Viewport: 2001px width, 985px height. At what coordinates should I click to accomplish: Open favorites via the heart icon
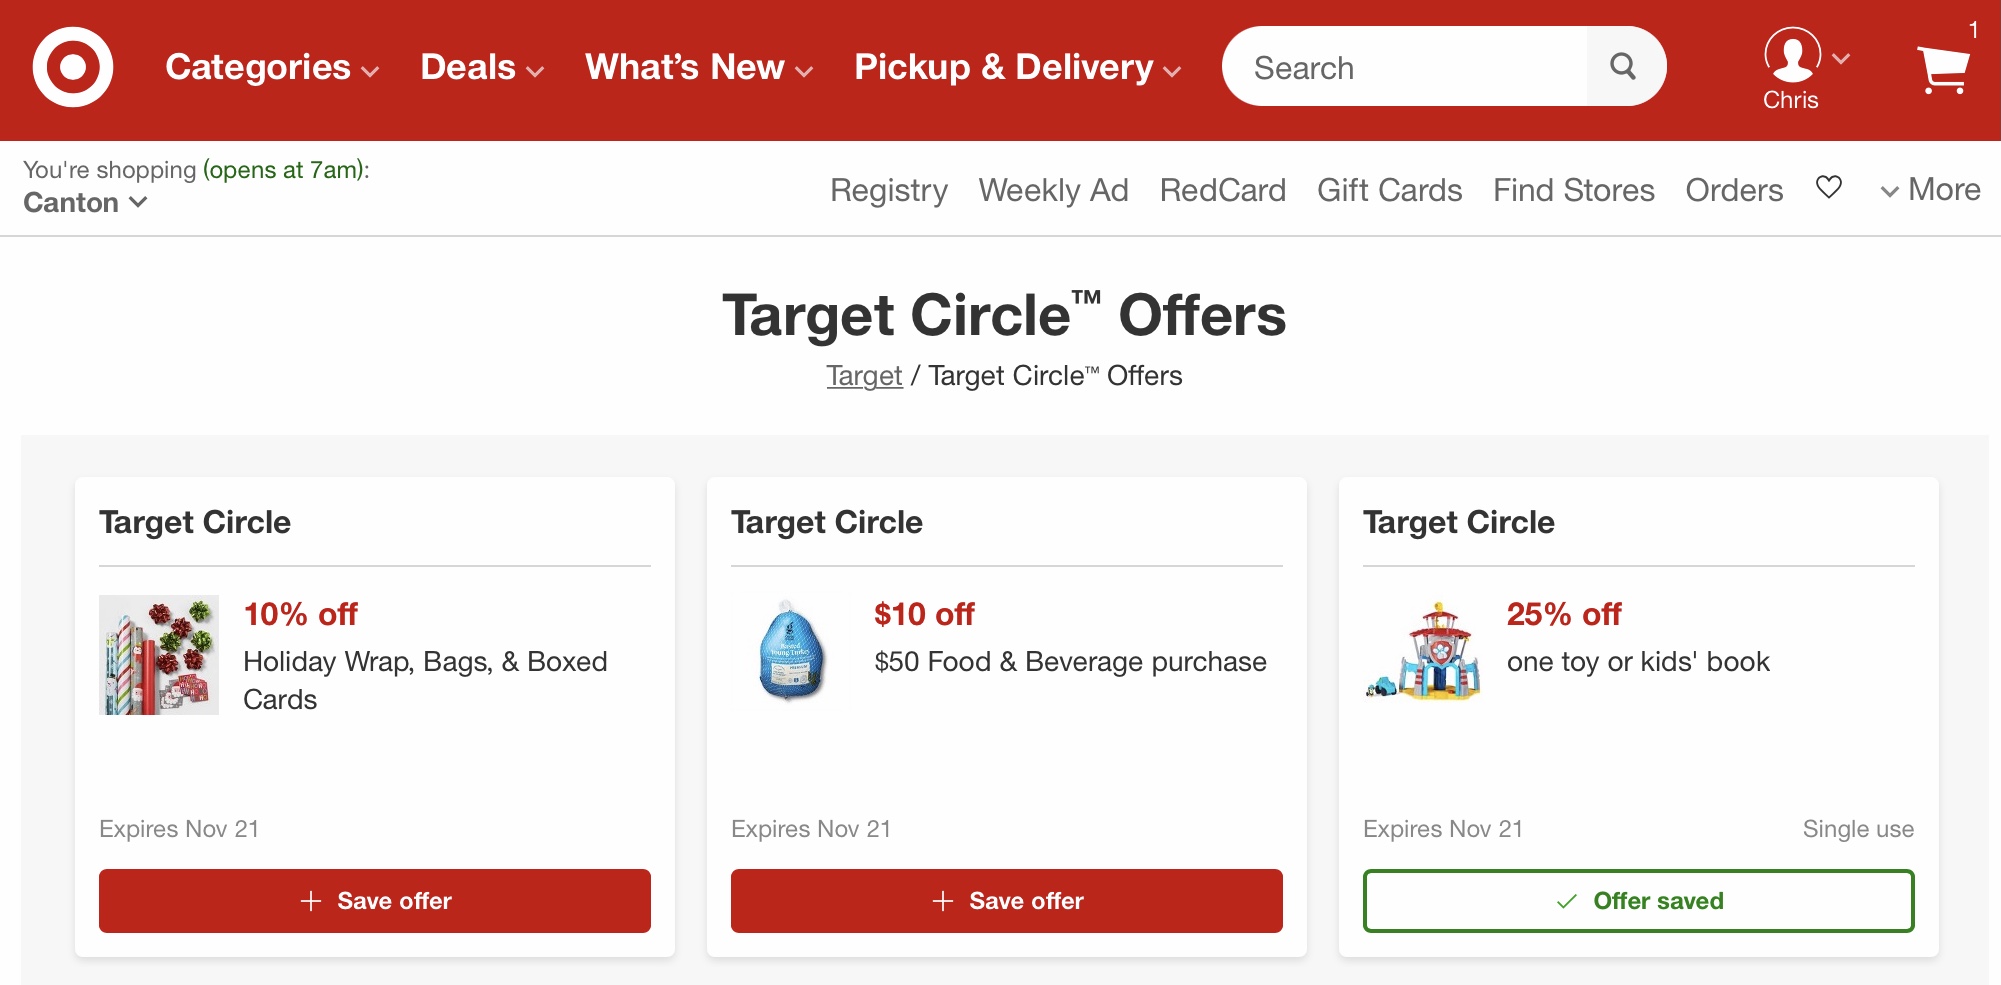click(x=1829, y=187)
